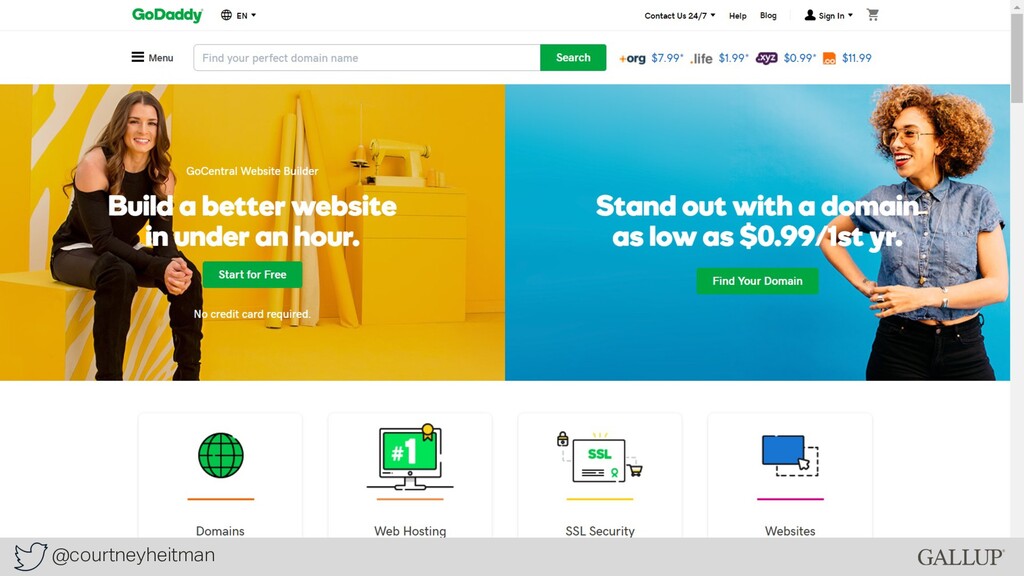Go to the Blog link
Screen dimensions: 1024x576
tap(768, 15)
